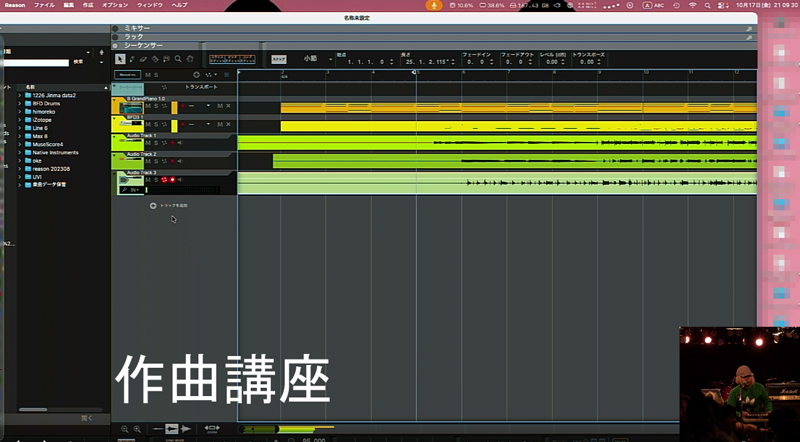
Task: Open the ファイル menu
Action: [45, 5]
